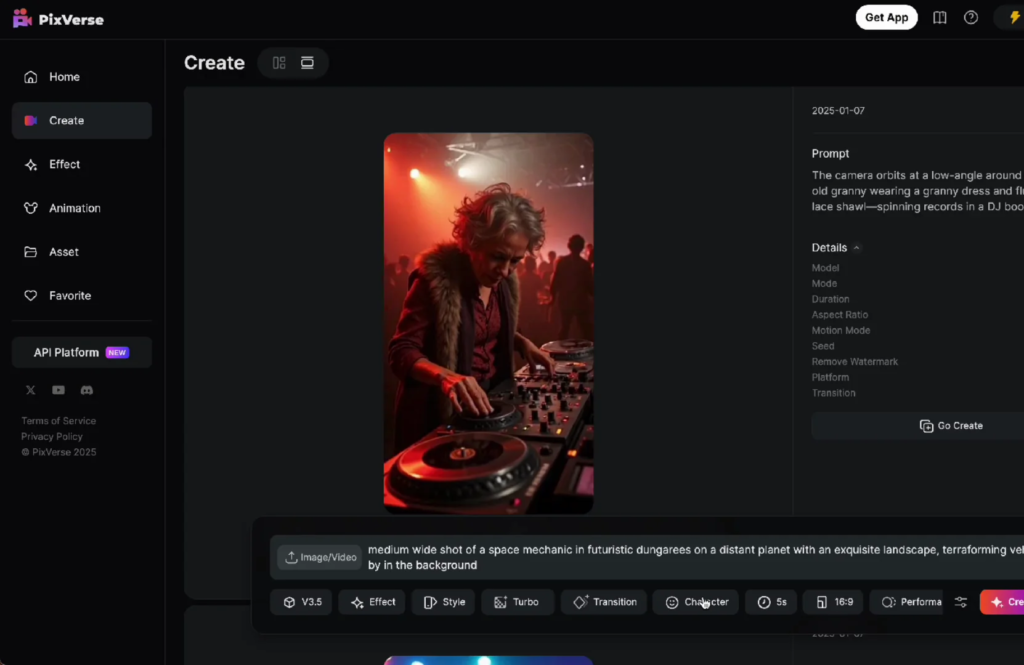Go to Animation in the sidebar
The image size is (1024, 665).
point(75,208)
